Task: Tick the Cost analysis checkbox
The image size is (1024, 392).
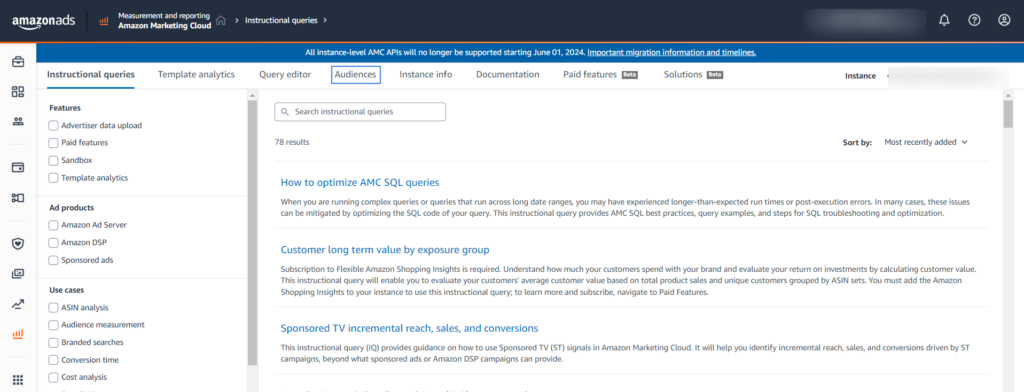Action: [54, 377]
